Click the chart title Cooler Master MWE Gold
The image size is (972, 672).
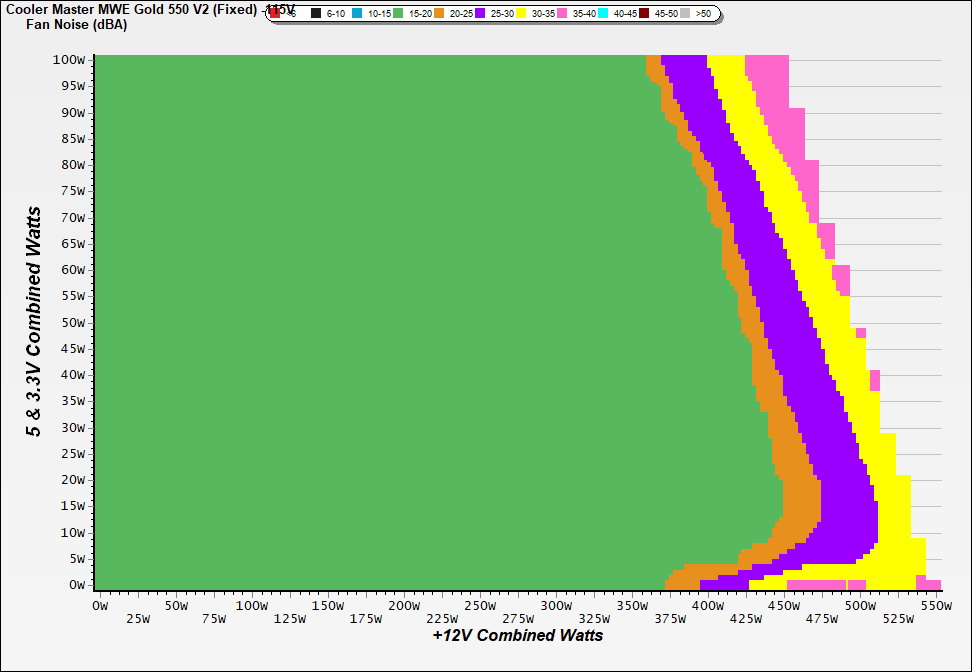132,10
